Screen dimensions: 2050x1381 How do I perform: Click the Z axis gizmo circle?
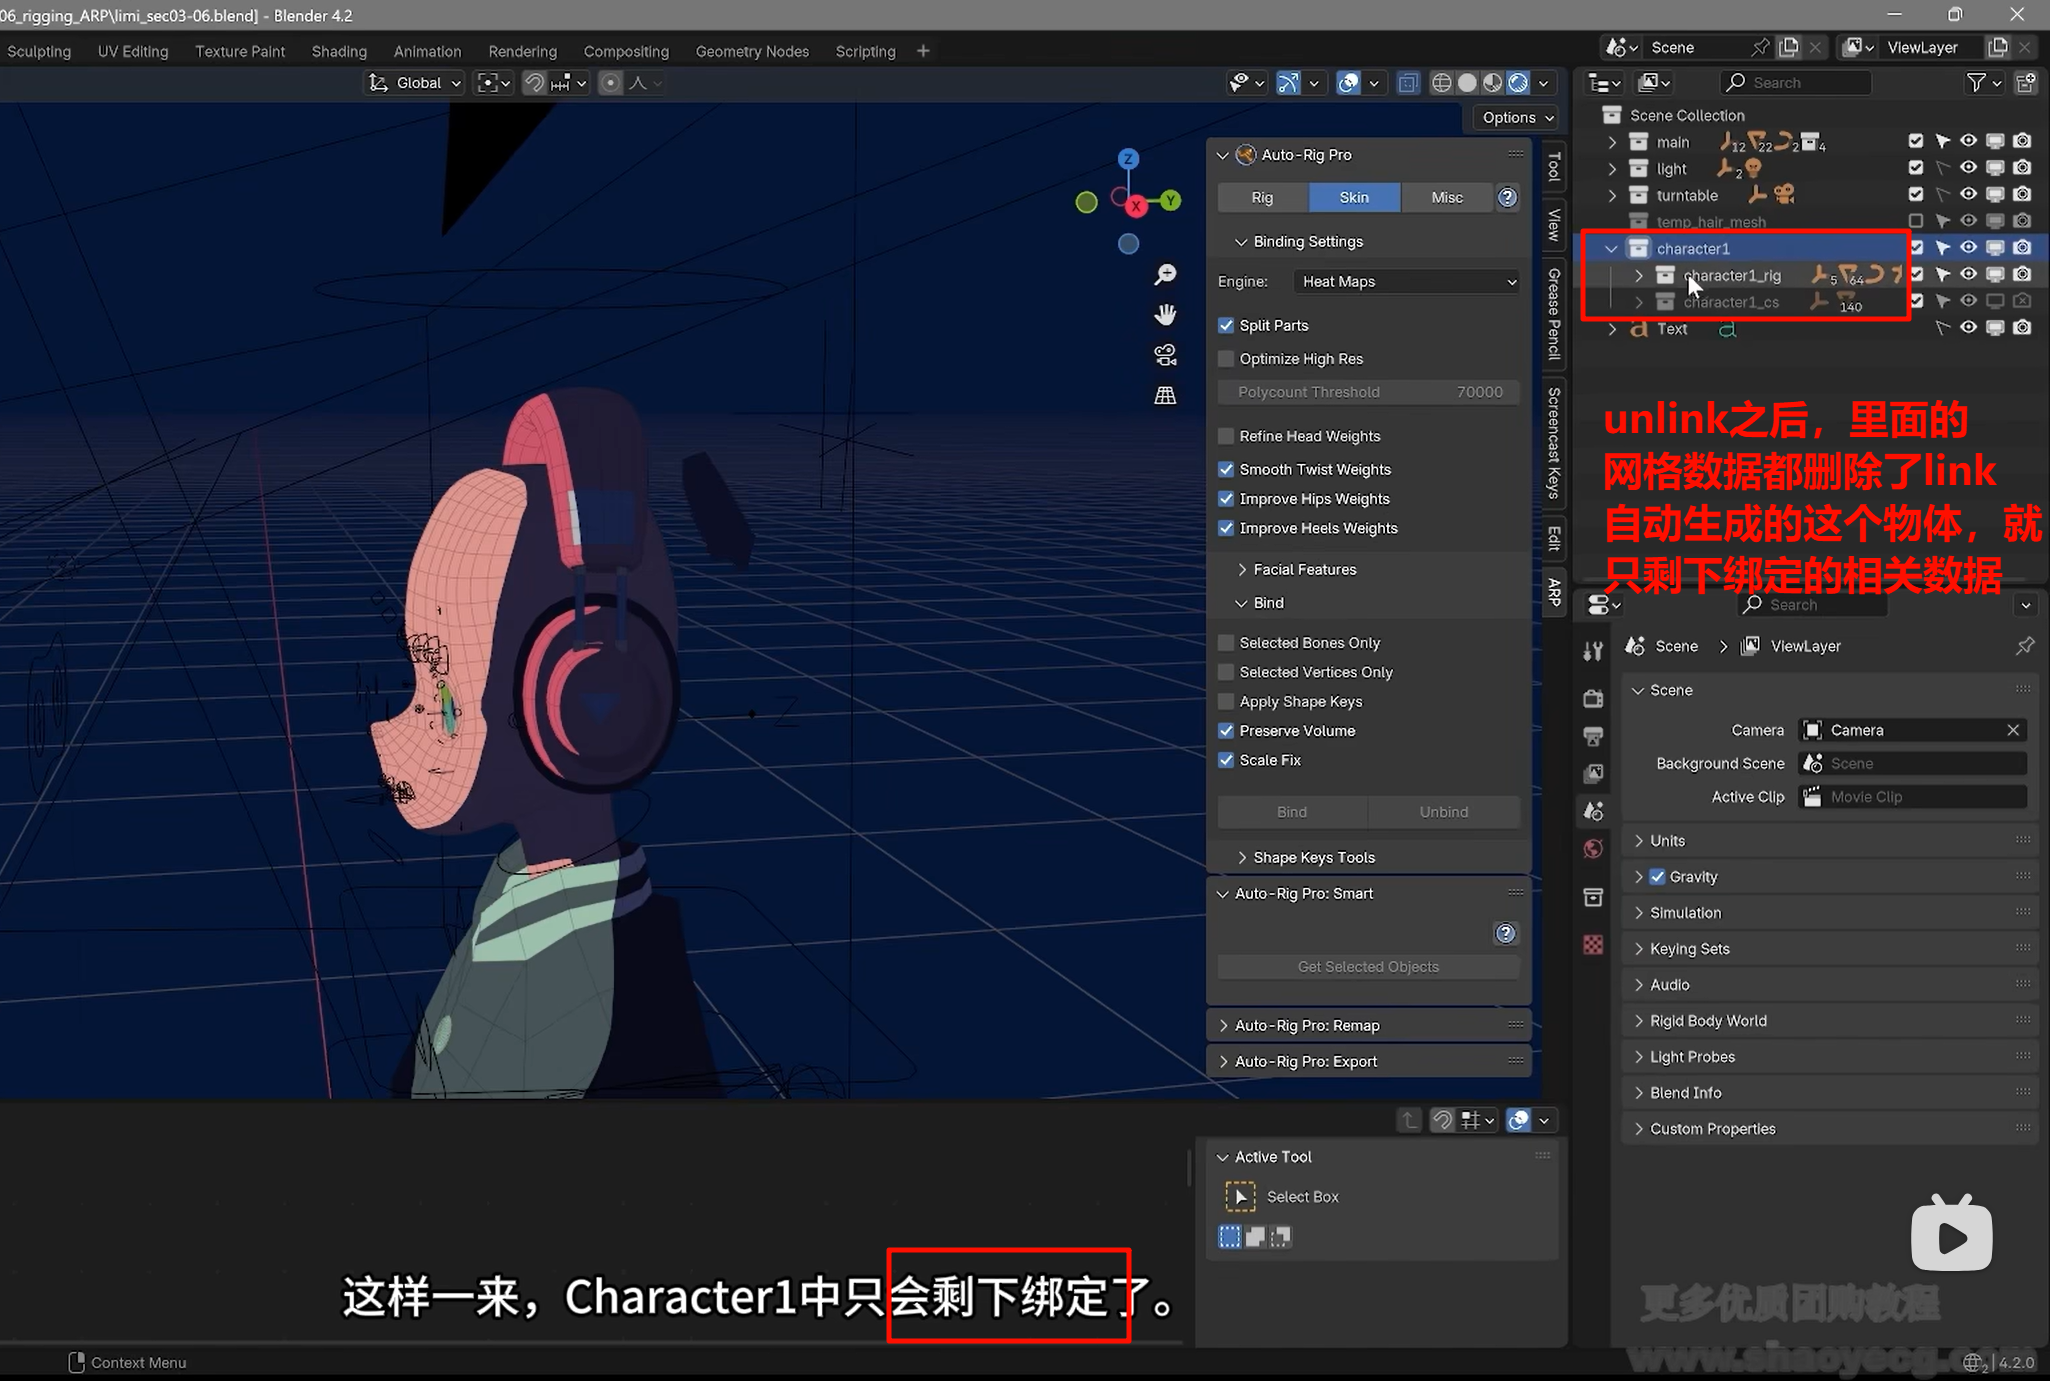point(1128,158)
